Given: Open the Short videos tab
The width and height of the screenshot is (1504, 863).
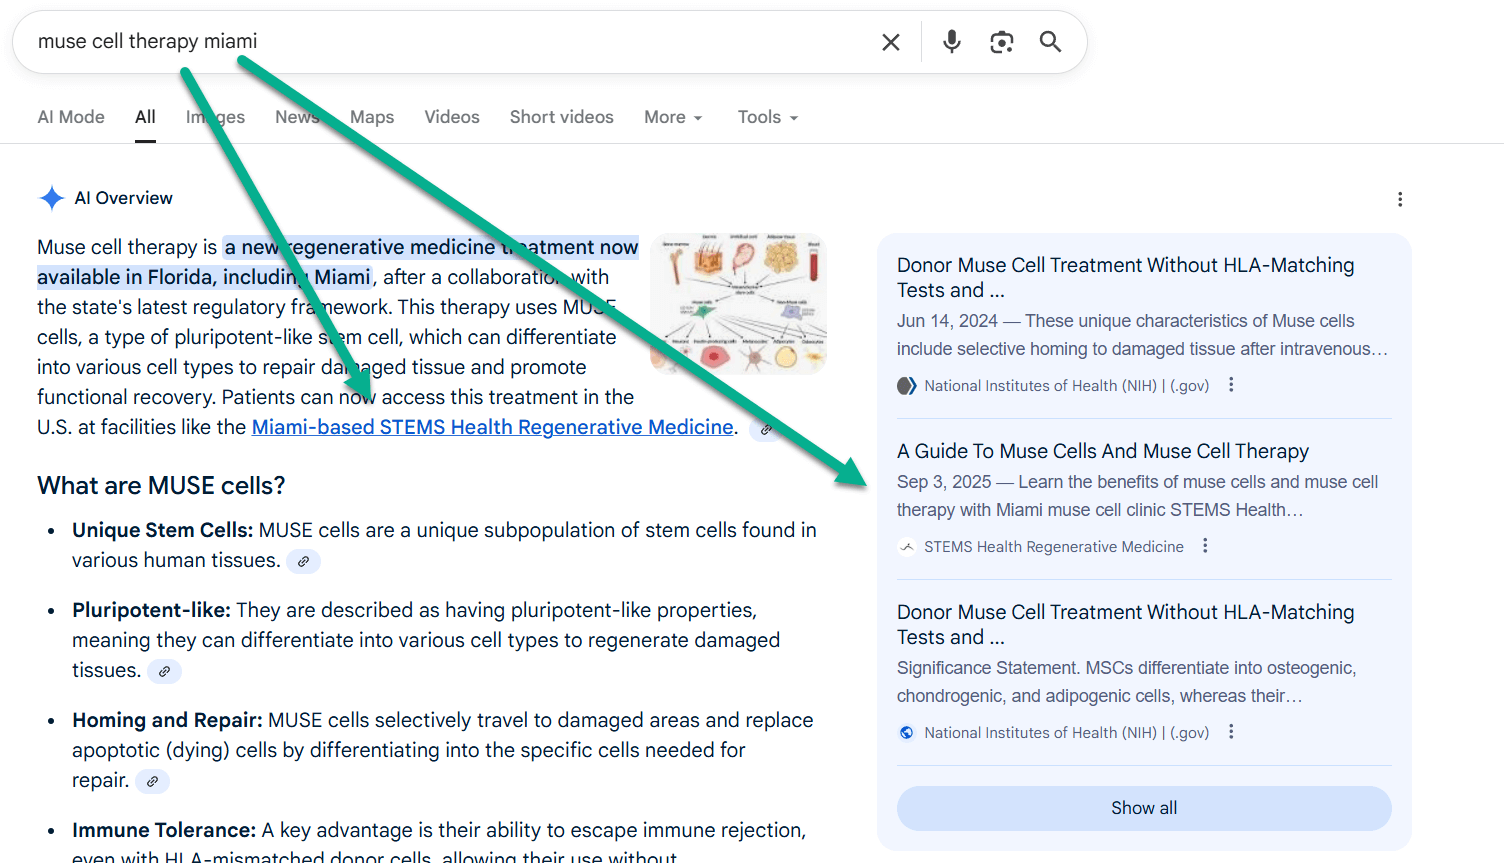Looking at the screenshot, I should point(562,117).
